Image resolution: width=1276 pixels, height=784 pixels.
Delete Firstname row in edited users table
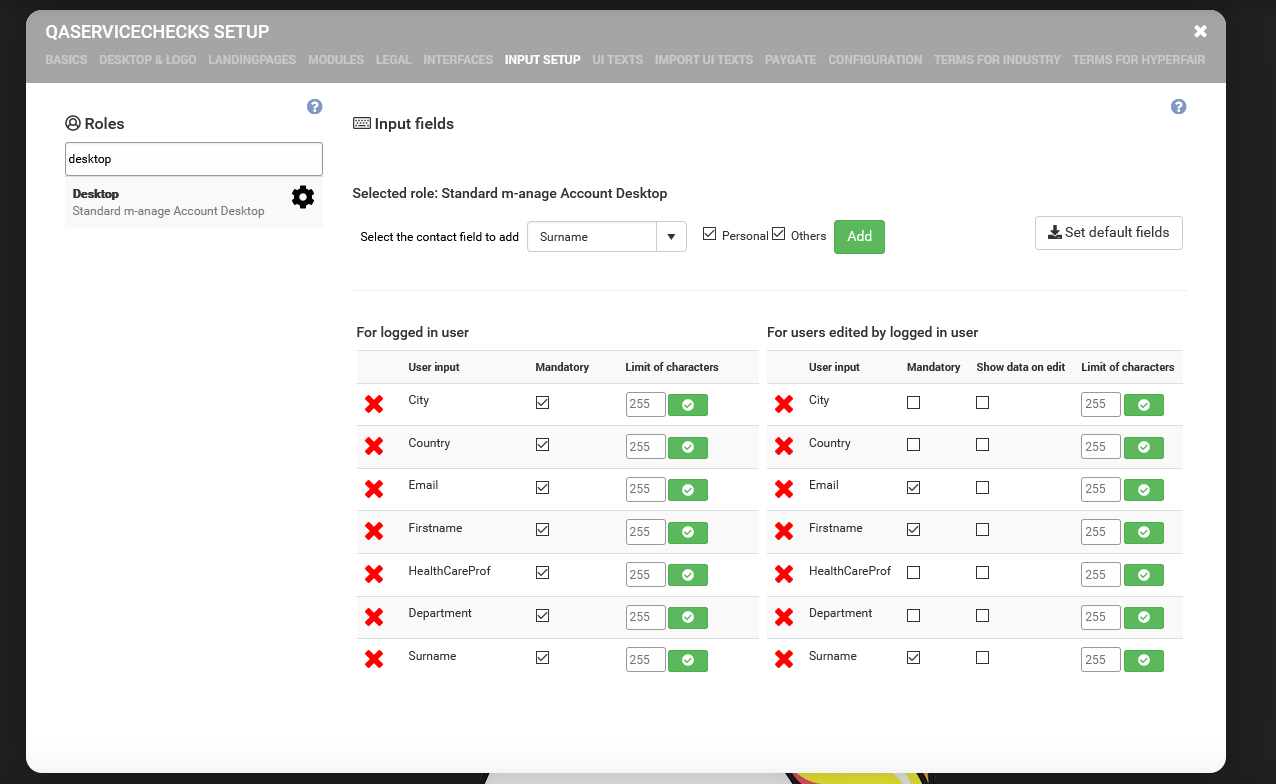[784, 531]
